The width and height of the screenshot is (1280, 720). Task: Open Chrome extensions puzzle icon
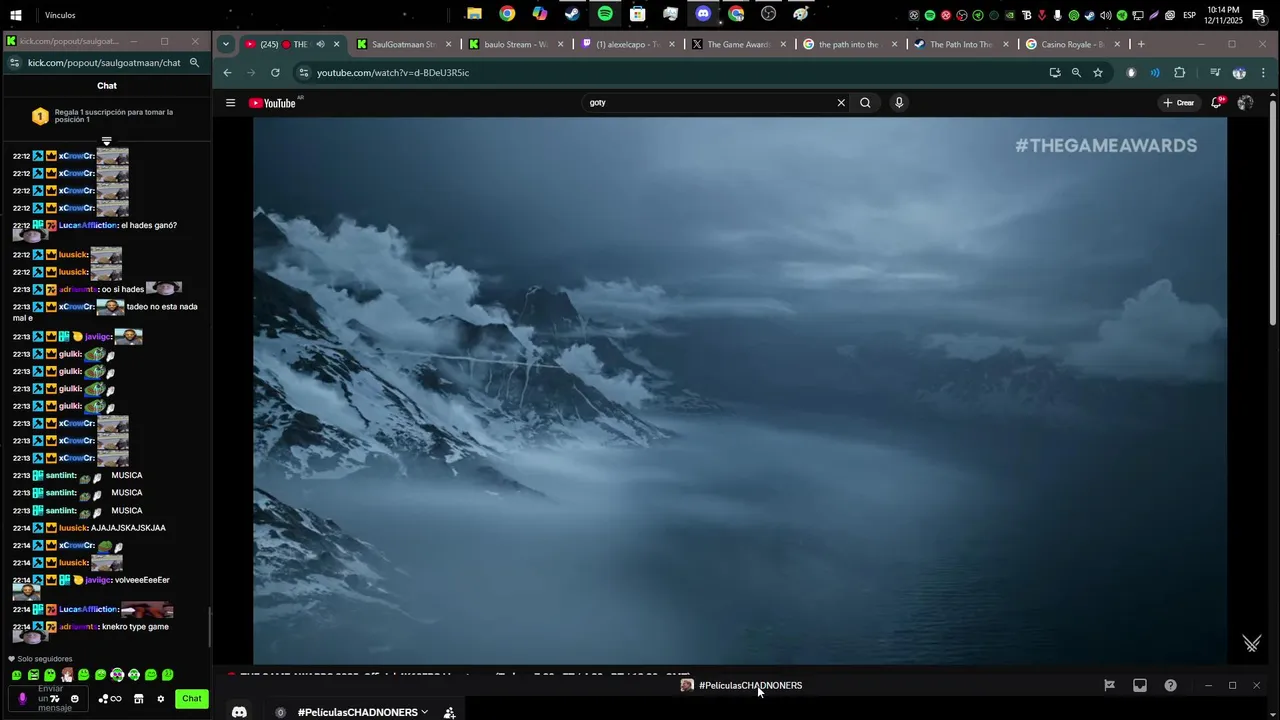coord(1179,73)
